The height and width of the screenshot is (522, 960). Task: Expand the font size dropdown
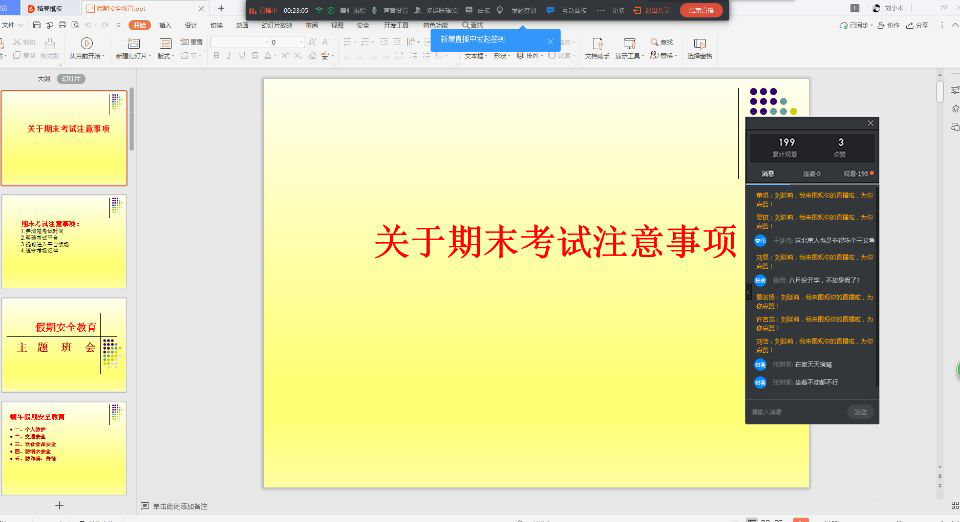(x=302, y=42)
